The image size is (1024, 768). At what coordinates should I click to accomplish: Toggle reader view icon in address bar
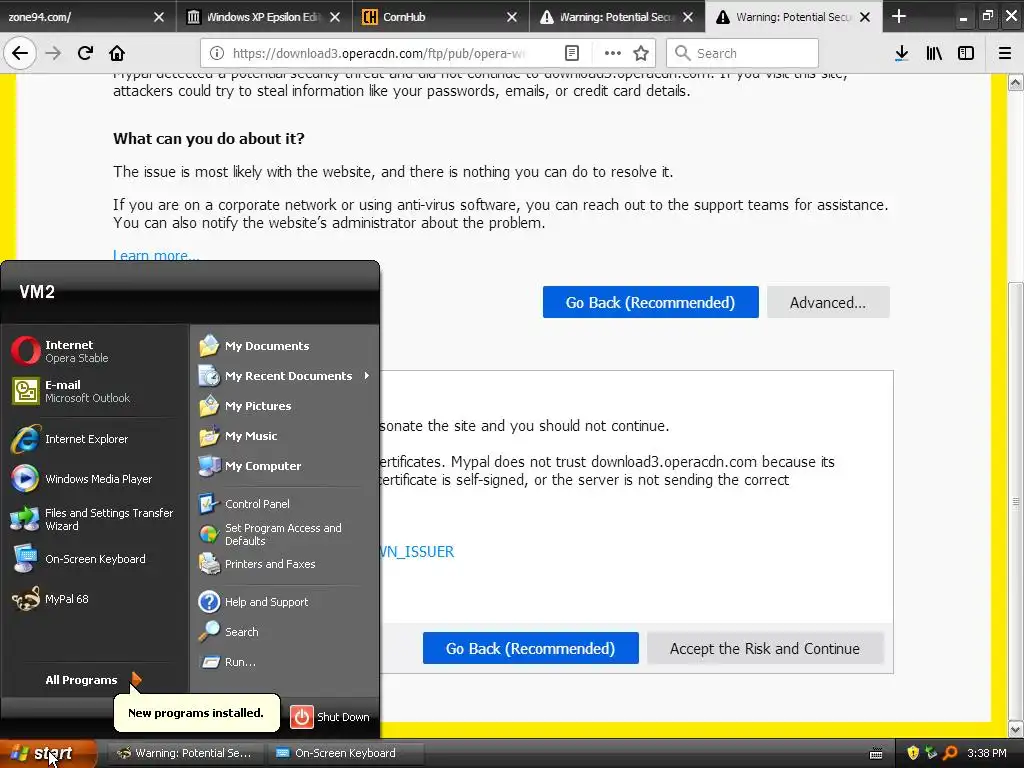click(571, 53)
